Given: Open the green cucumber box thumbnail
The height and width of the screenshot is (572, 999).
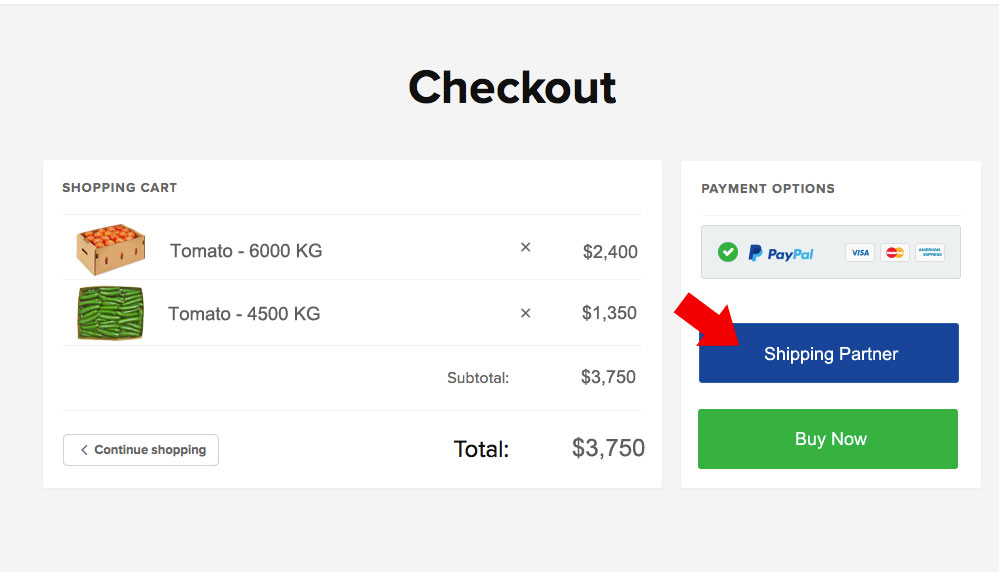Looking at the screenshot, I should 110,313.
